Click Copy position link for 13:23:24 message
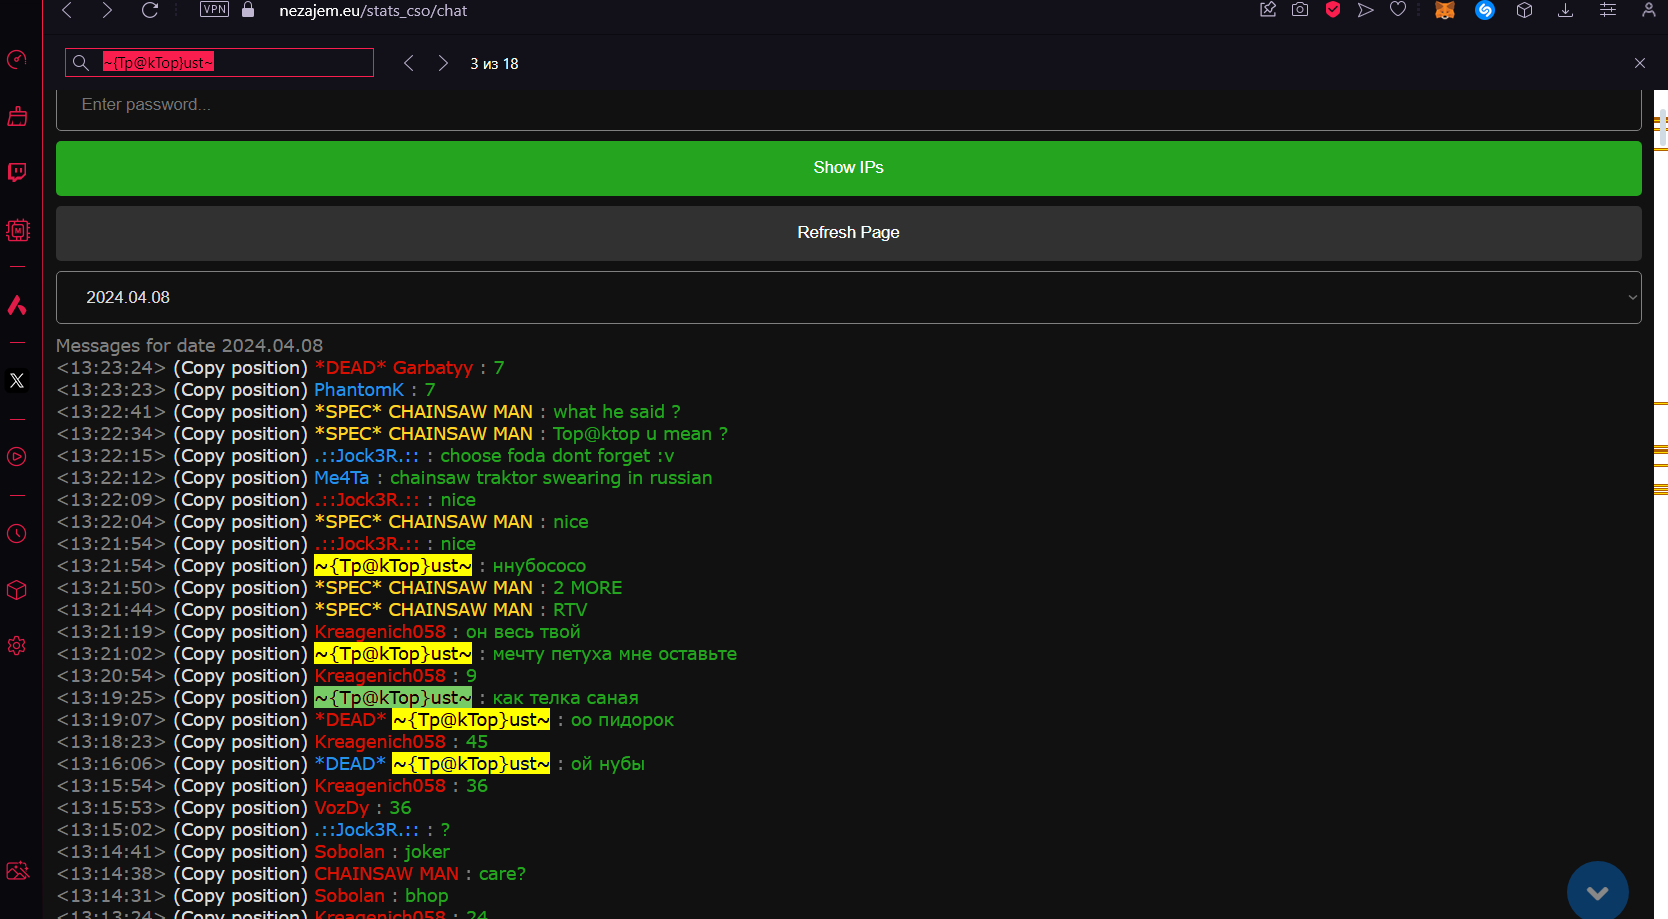The height and width of the screenshot is (919, 1668). 240,368
